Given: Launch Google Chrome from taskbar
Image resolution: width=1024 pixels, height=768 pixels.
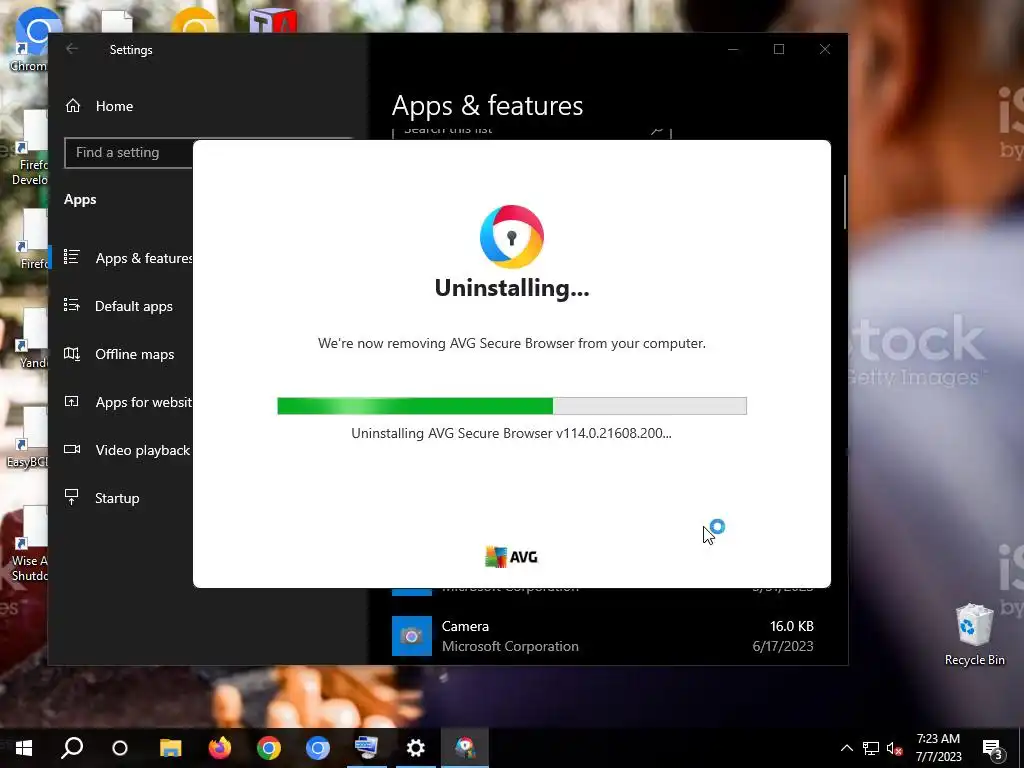Looking at the screenshot, I should click(268, 748).
